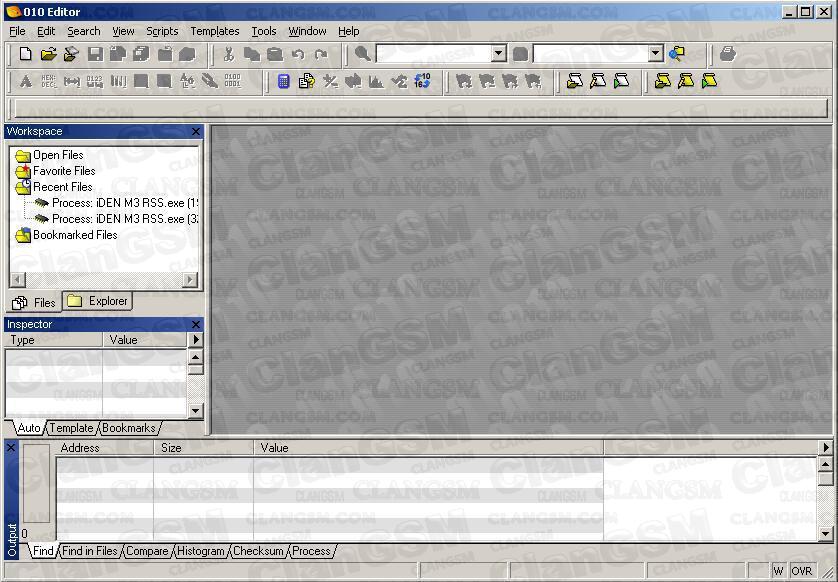The height and width of the screenshot is (582, 838).
Task: Switch to the Bookmarks tab in Inspector
Action: [x=128, y=428]
